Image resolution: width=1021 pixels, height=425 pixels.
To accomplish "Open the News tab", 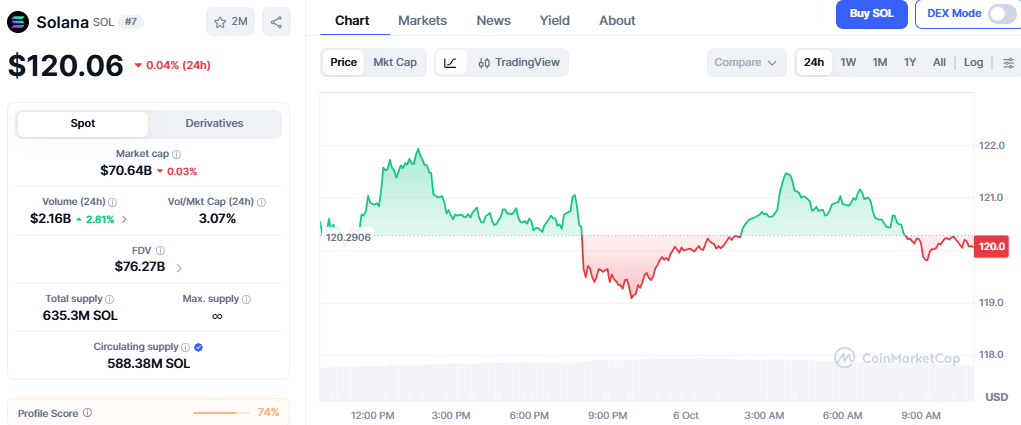I will [494, 20].
